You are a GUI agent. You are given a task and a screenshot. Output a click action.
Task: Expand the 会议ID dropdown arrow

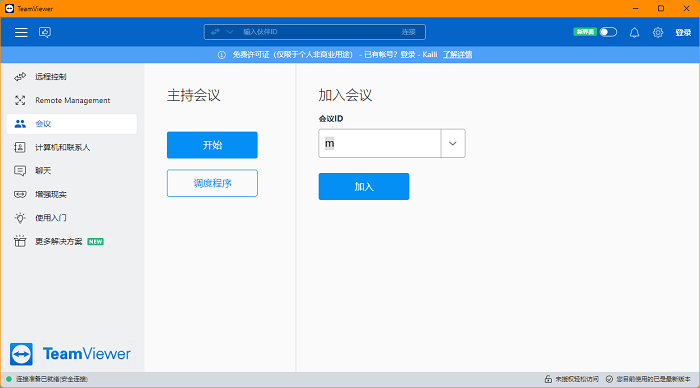point(453,143)
